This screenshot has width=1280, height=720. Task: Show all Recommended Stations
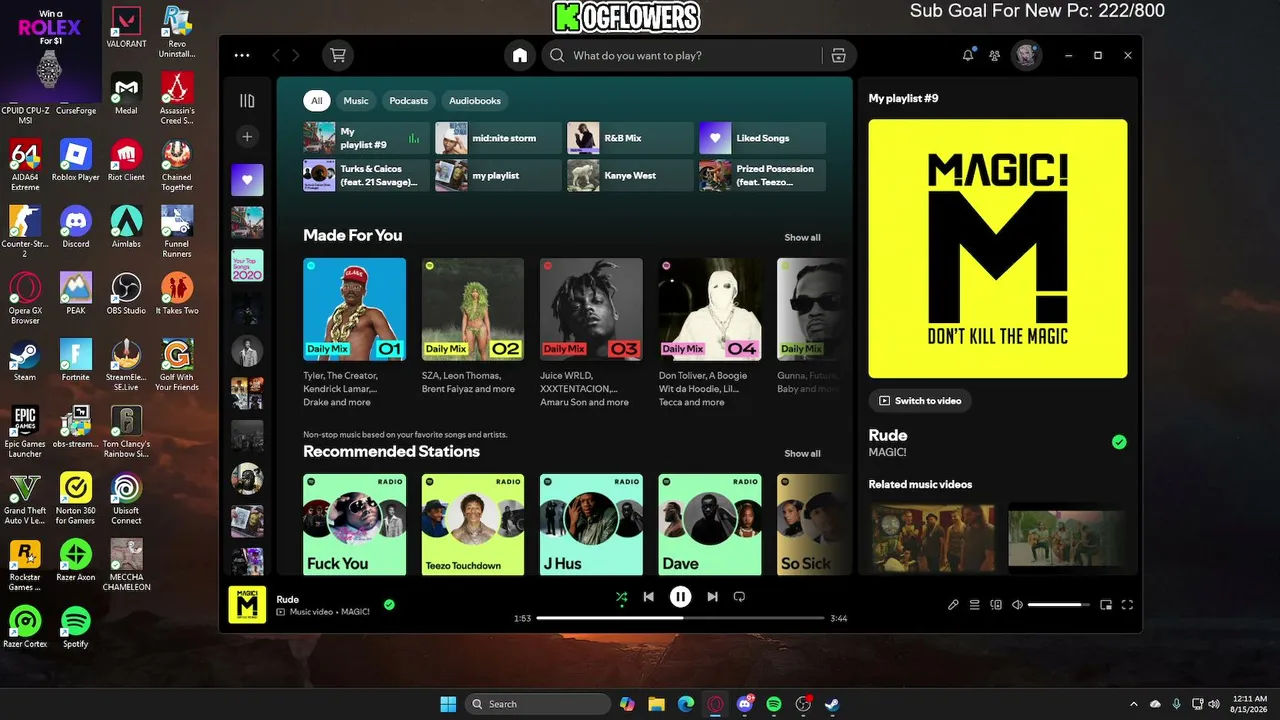pos(802,454)
